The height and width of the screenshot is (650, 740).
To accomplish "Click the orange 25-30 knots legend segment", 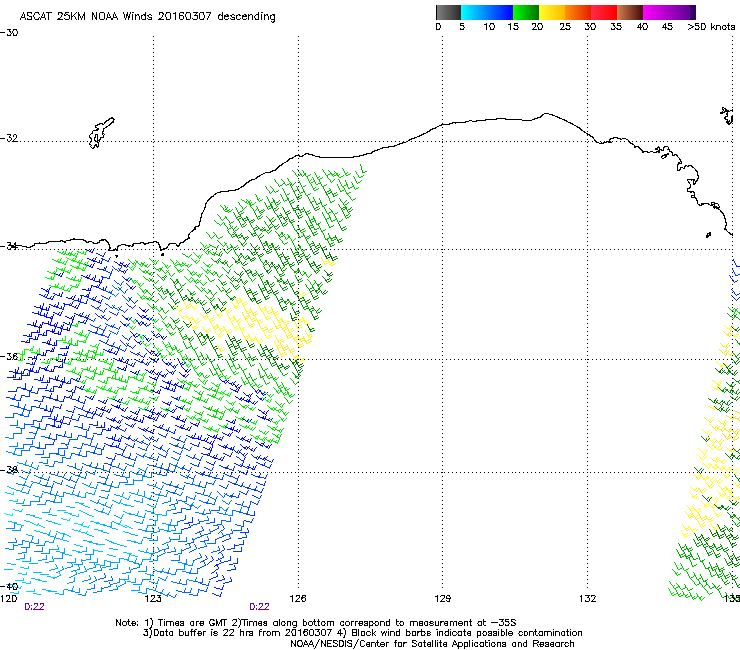I will 578,12.
